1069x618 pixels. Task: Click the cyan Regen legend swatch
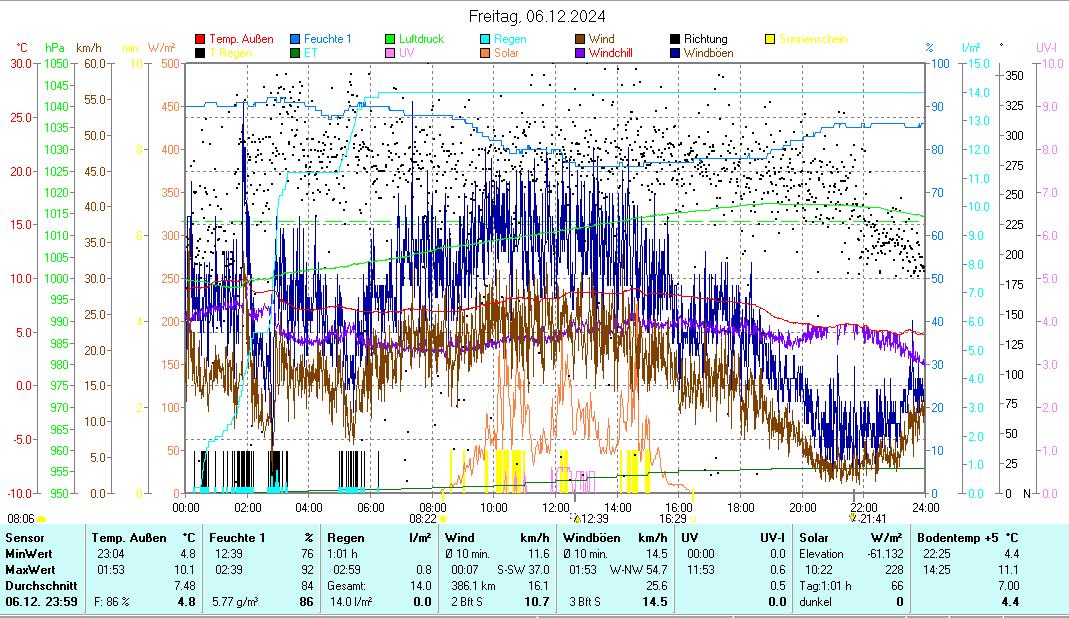tap(486, 40)
